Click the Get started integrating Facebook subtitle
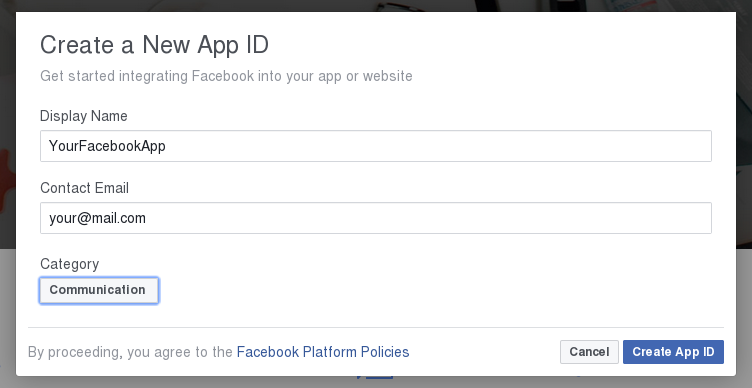Screen dimensions: 752x388 [x=226, y=76]
